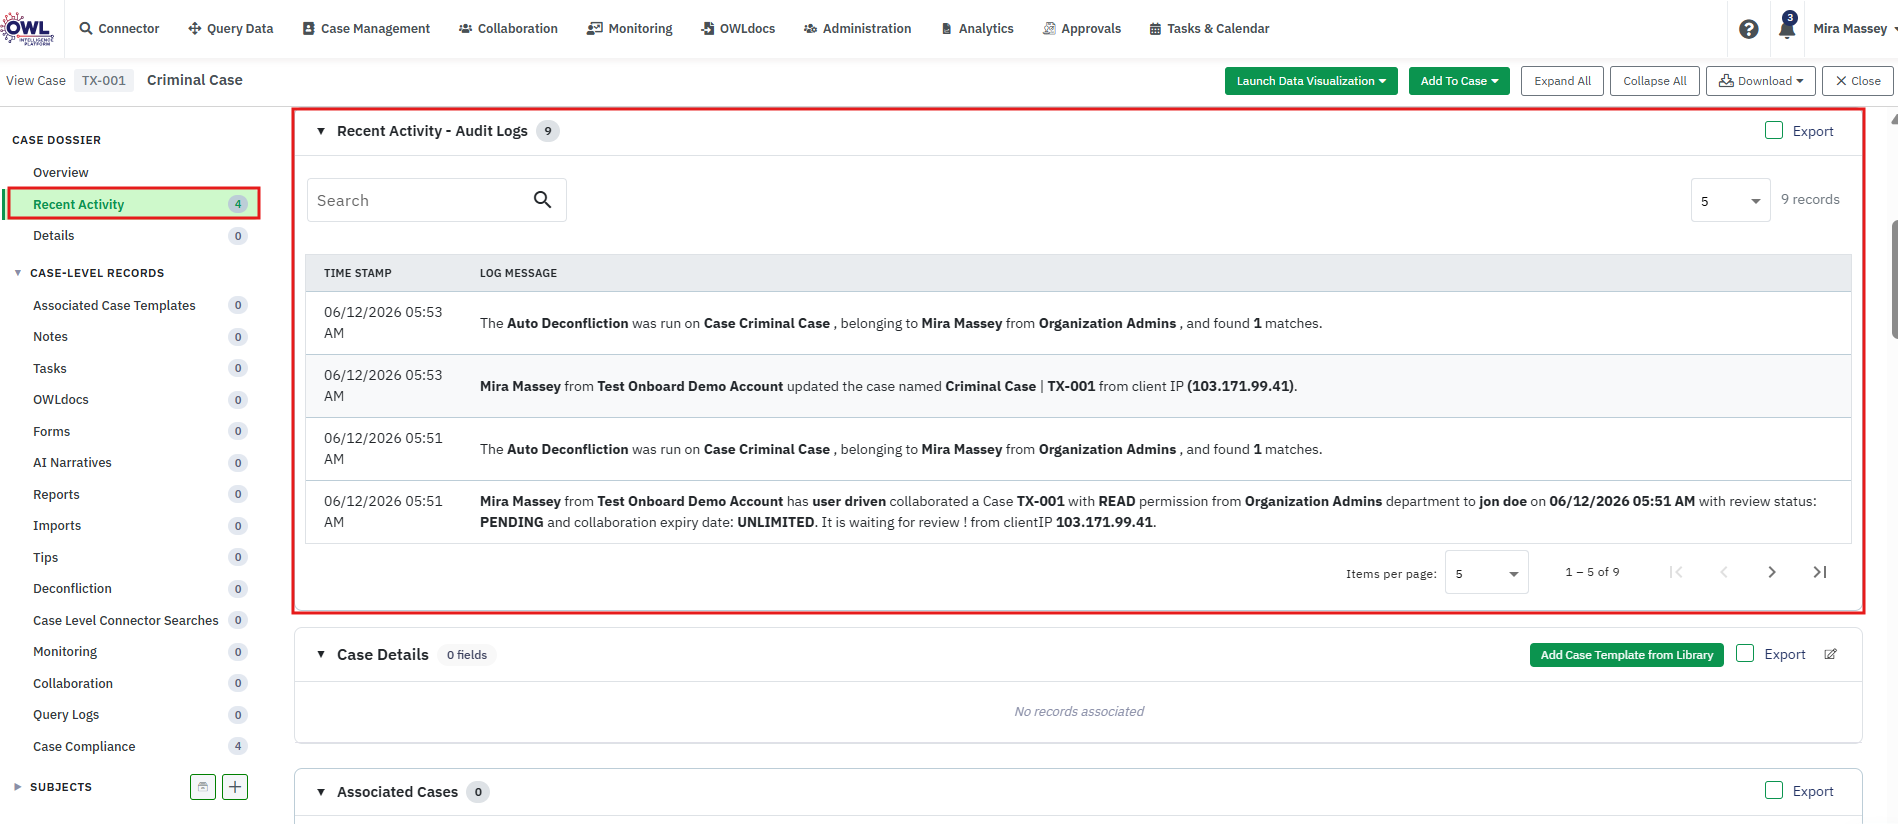Open Tasks & Calendar

1209,29
